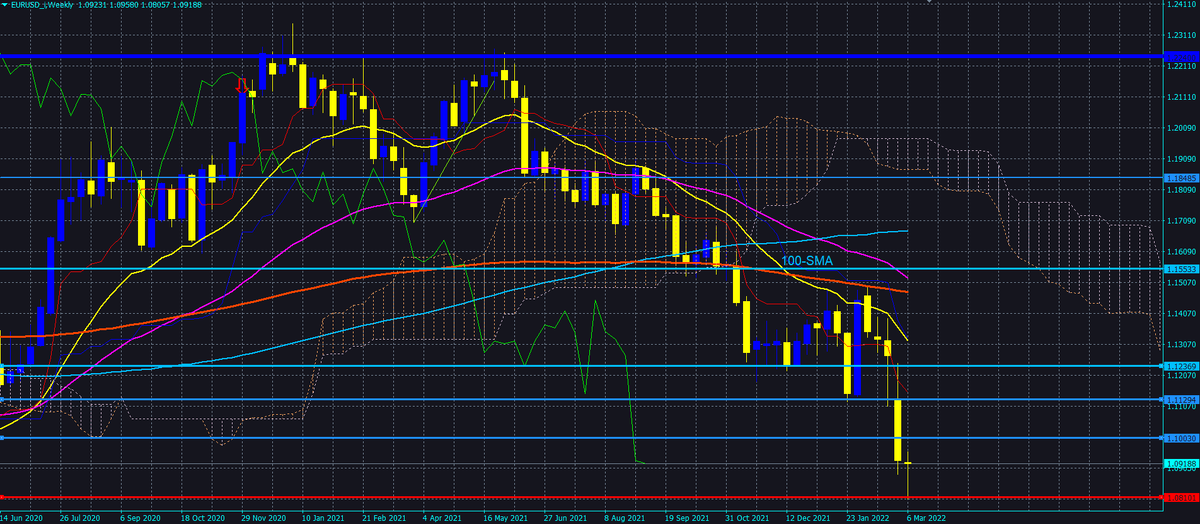The width and height of the screenshot is (1200, 524).
Task: Click the 1.14070 price scale value
Action: (1181, 313)
